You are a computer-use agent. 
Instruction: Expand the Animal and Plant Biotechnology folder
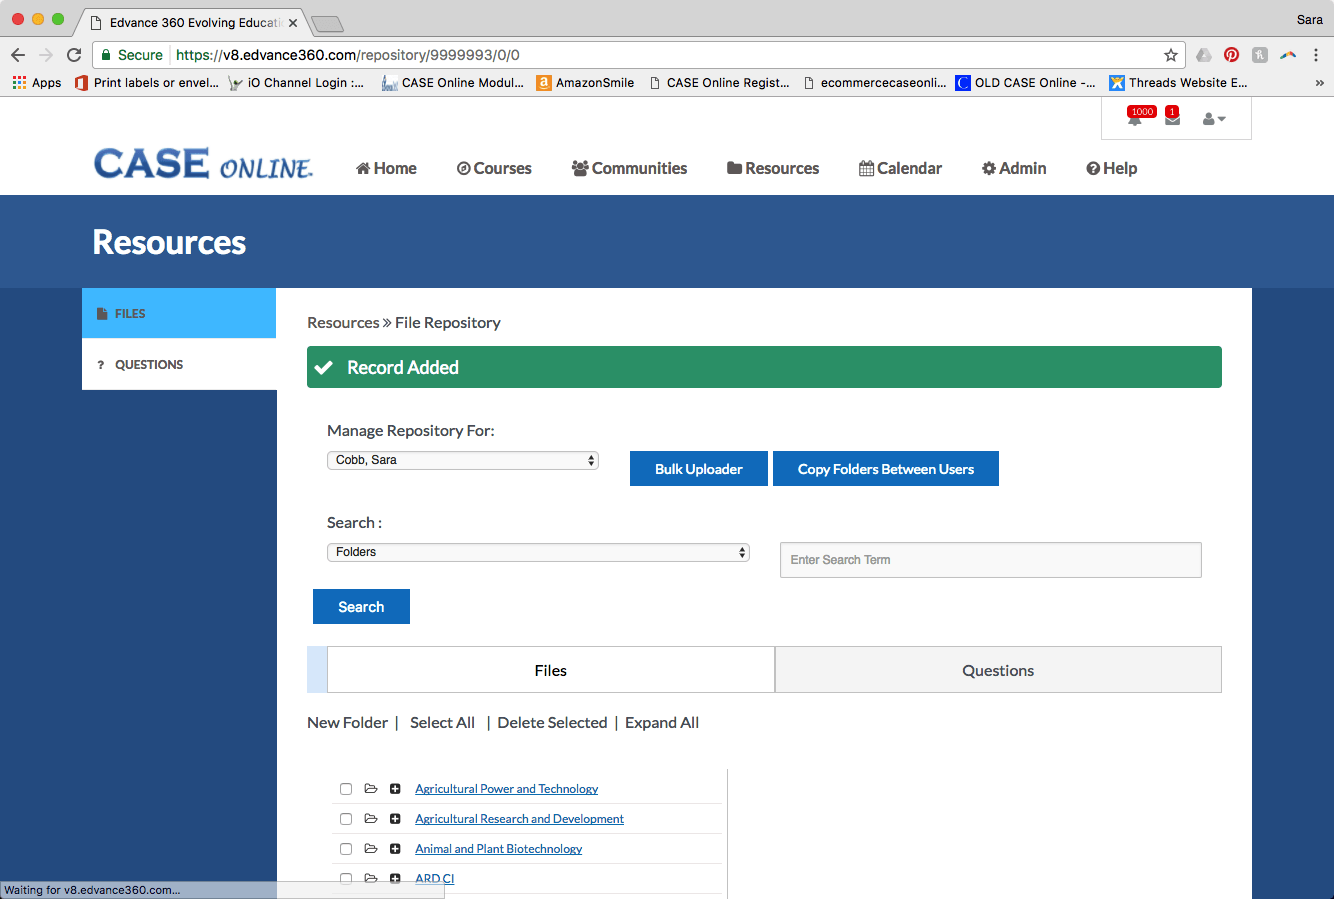pyautogui.click(x=395, y=849)
